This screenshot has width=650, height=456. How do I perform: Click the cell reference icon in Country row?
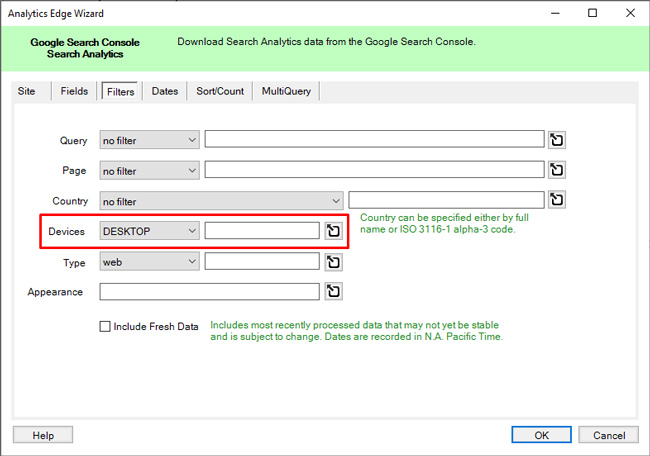coord(557,200)
